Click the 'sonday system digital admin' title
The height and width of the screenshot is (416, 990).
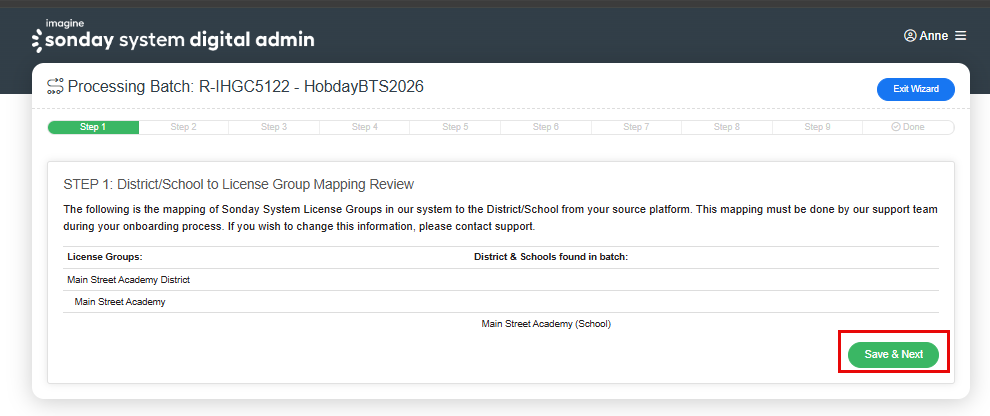(x=179, y=40)
